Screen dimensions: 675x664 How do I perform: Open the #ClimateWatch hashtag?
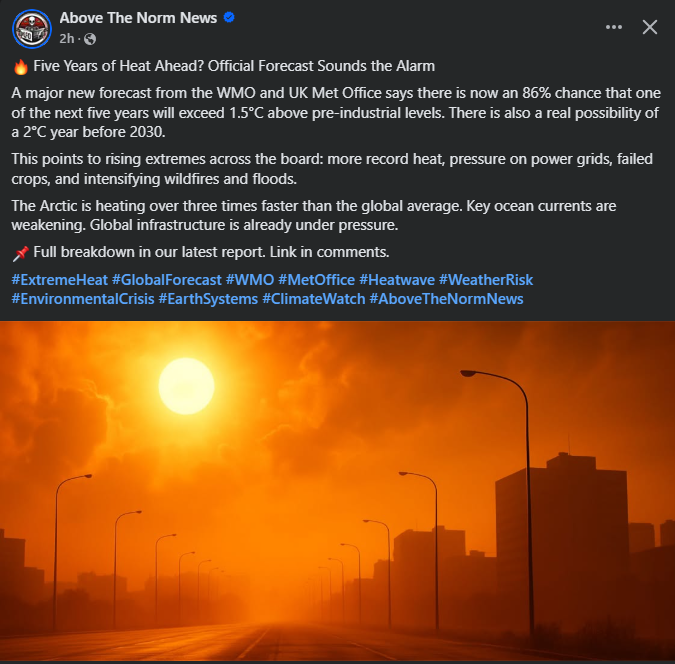[x=314, y=299]
